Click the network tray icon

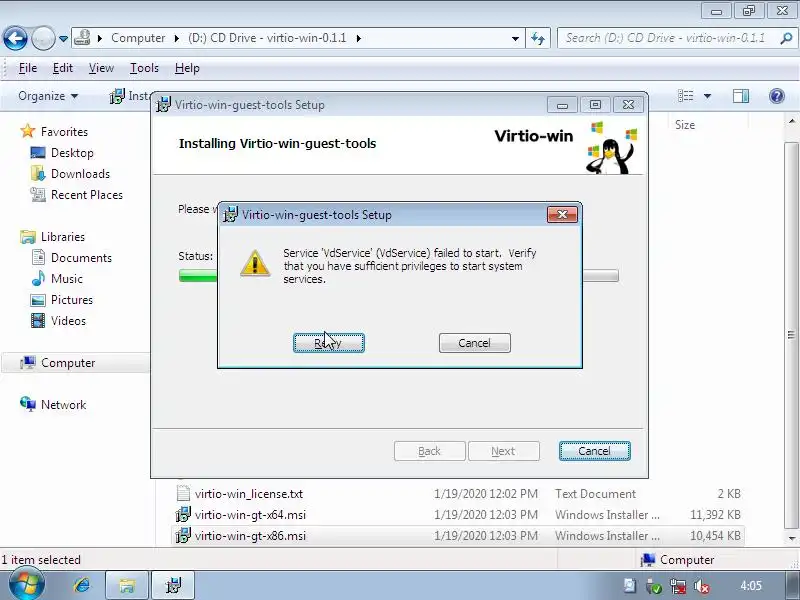click(x=678, y=586)
